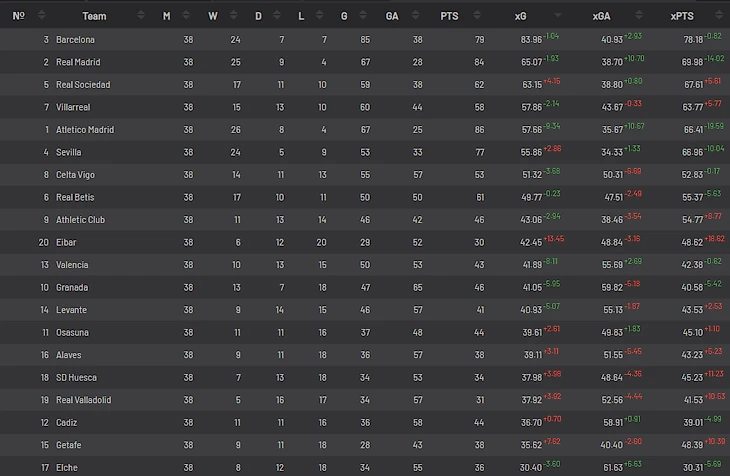The height and width of the screenshot is (476, 730).
Task: Open the Barcelona team link
Action: click(75, 40)
